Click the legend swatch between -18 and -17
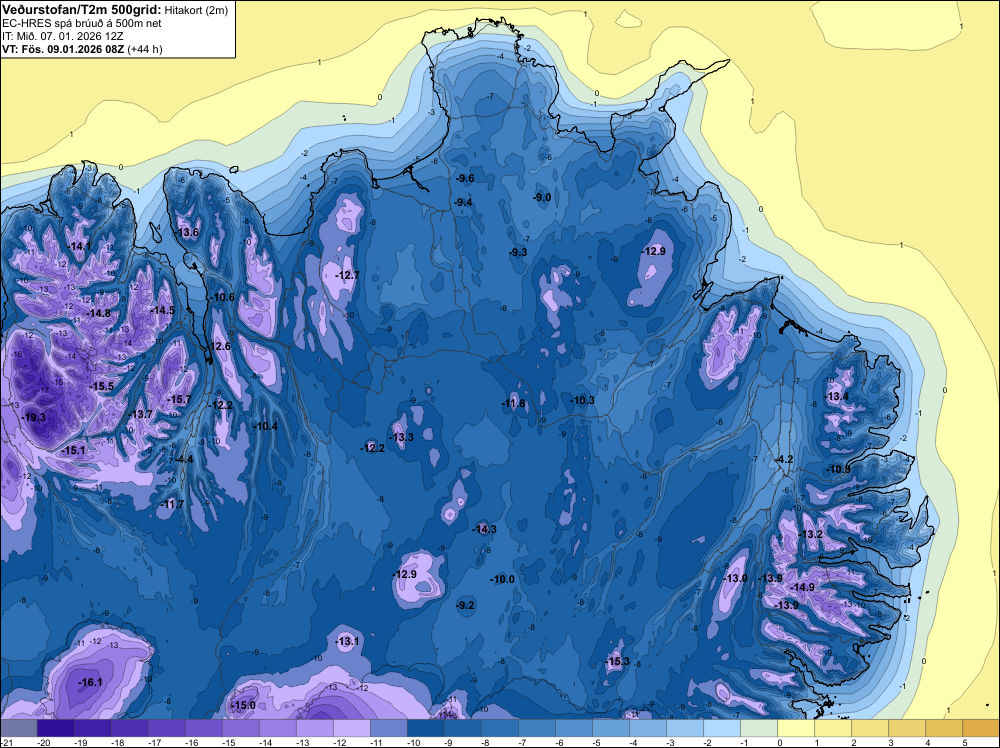This screenshot has width=1000, height=748. click(129, 728)
